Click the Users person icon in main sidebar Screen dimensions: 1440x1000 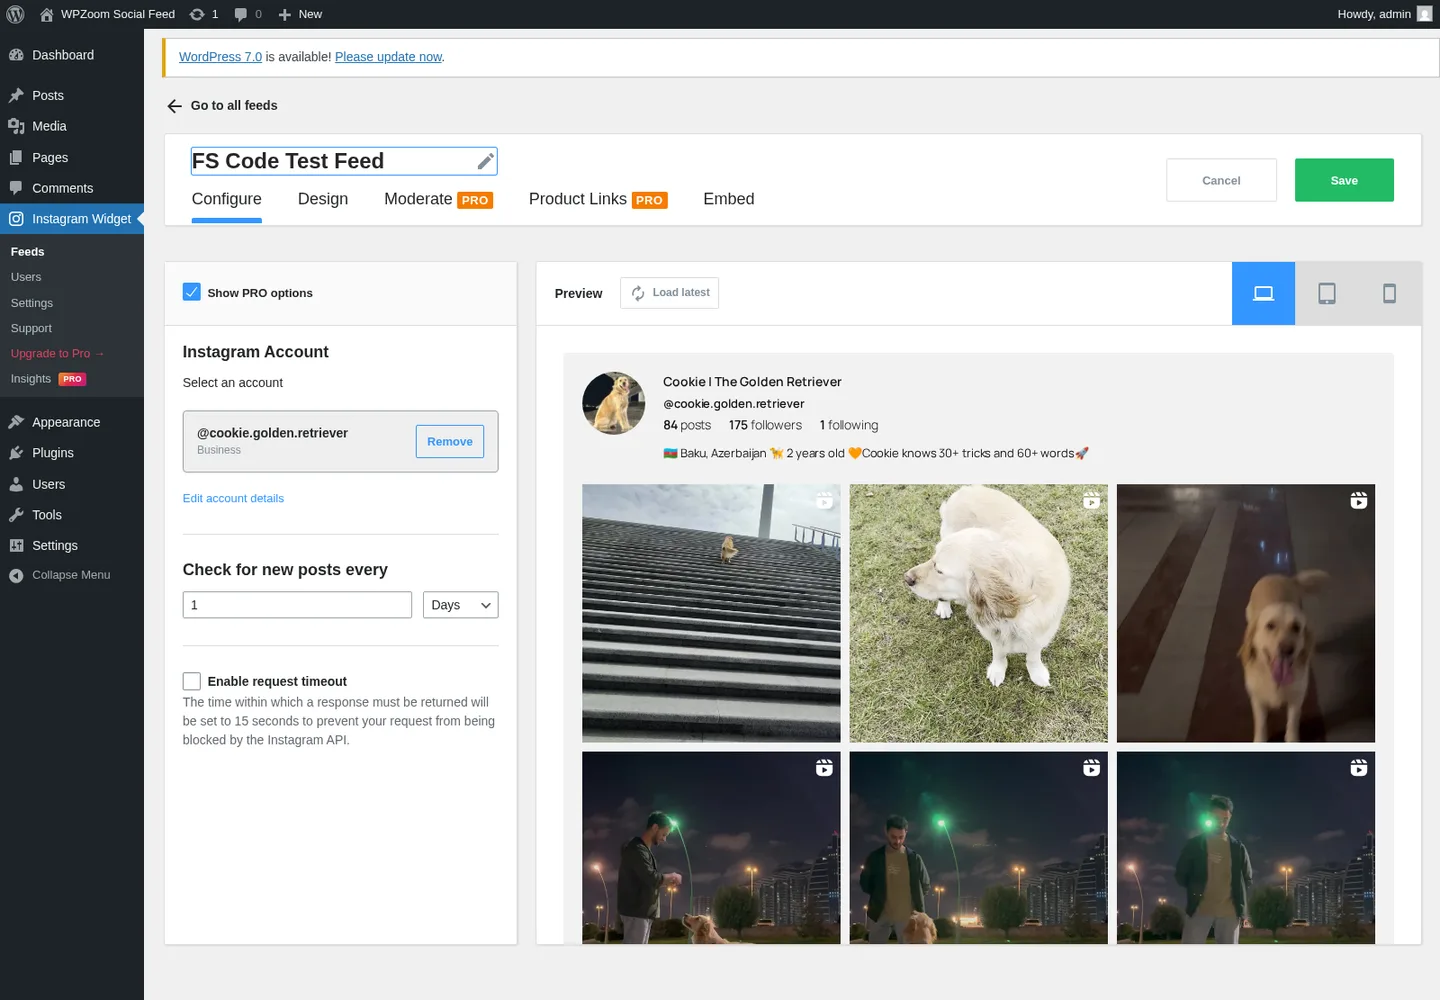(x=16, y=484)
